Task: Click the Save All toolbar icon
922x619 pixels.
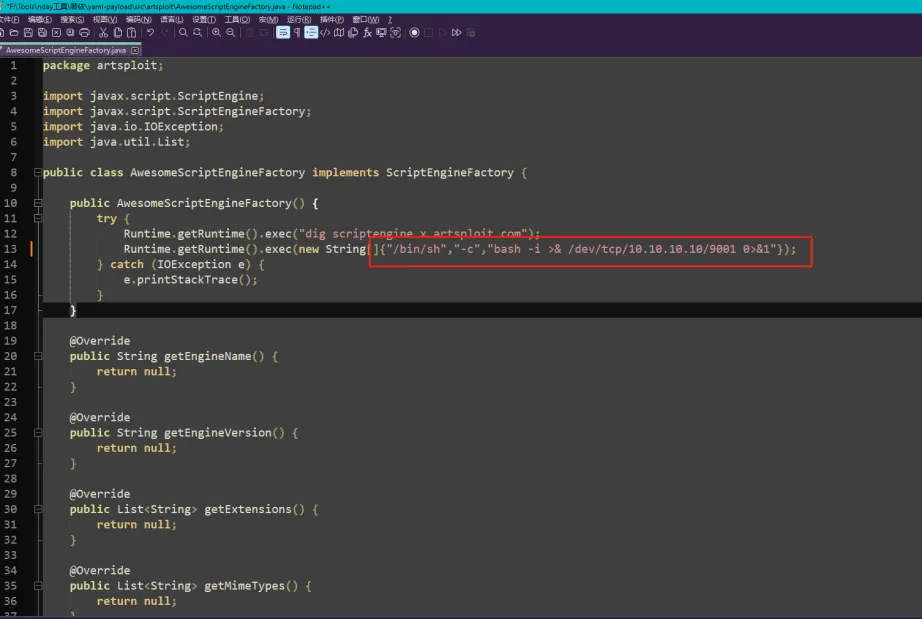Action: coord(42,33)
